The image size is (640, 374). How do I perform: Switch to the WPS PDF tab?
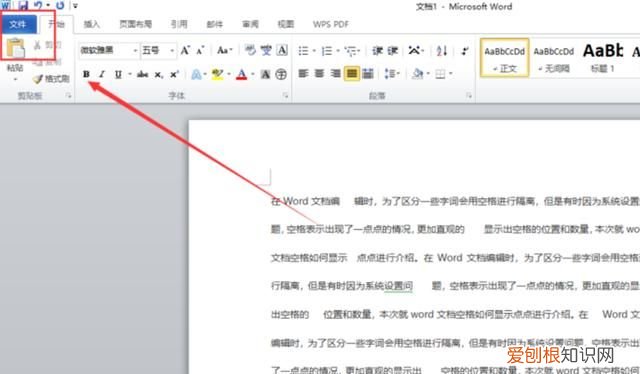(x=331, y=24)
